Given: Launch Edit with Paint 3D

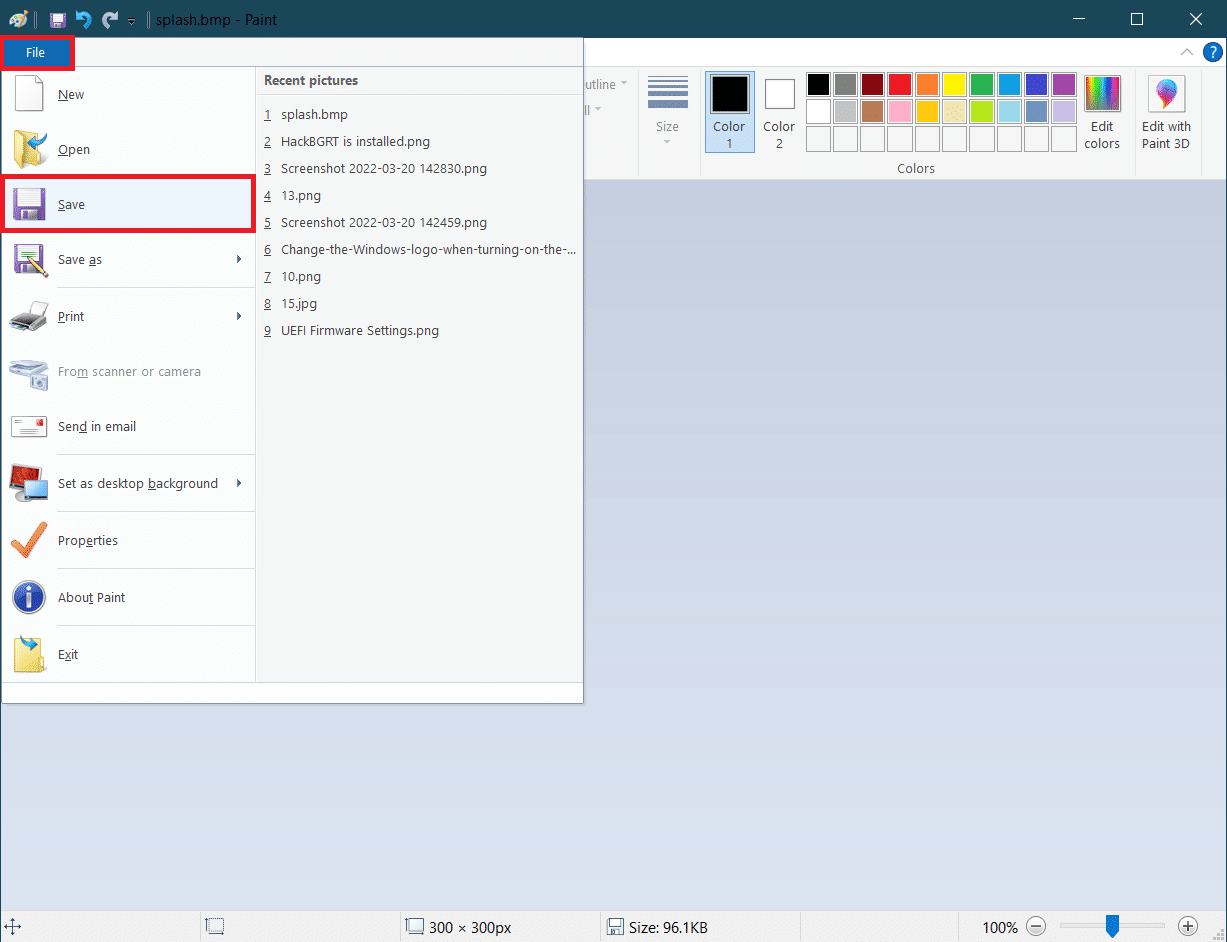Looking at the screenshot, I should coord(1166,112).
